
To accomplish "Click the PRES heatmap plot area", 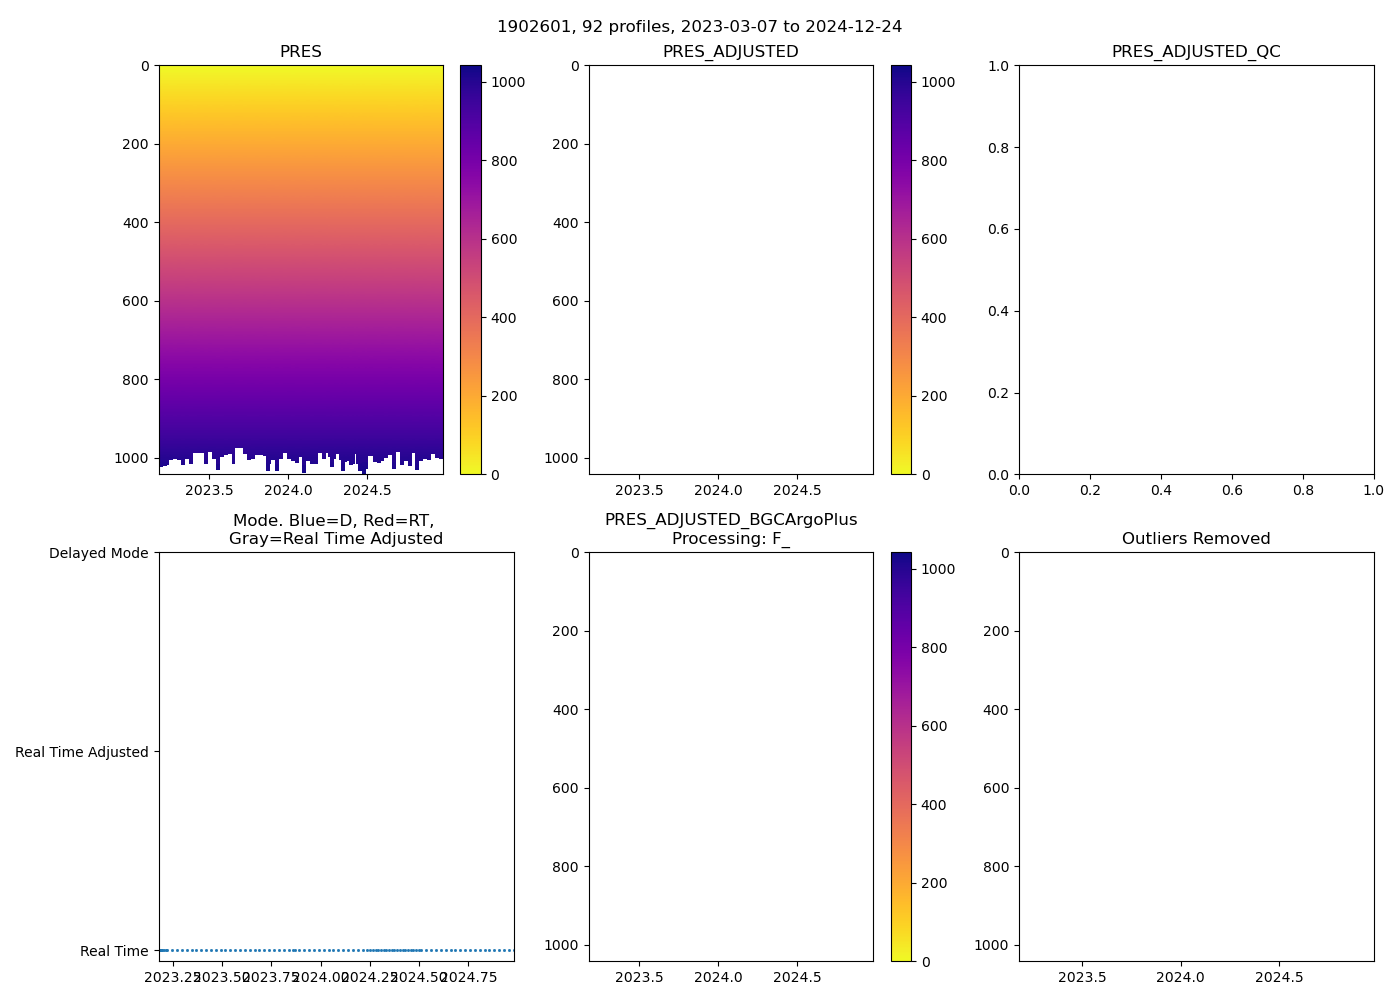I will tap(301, 260).
